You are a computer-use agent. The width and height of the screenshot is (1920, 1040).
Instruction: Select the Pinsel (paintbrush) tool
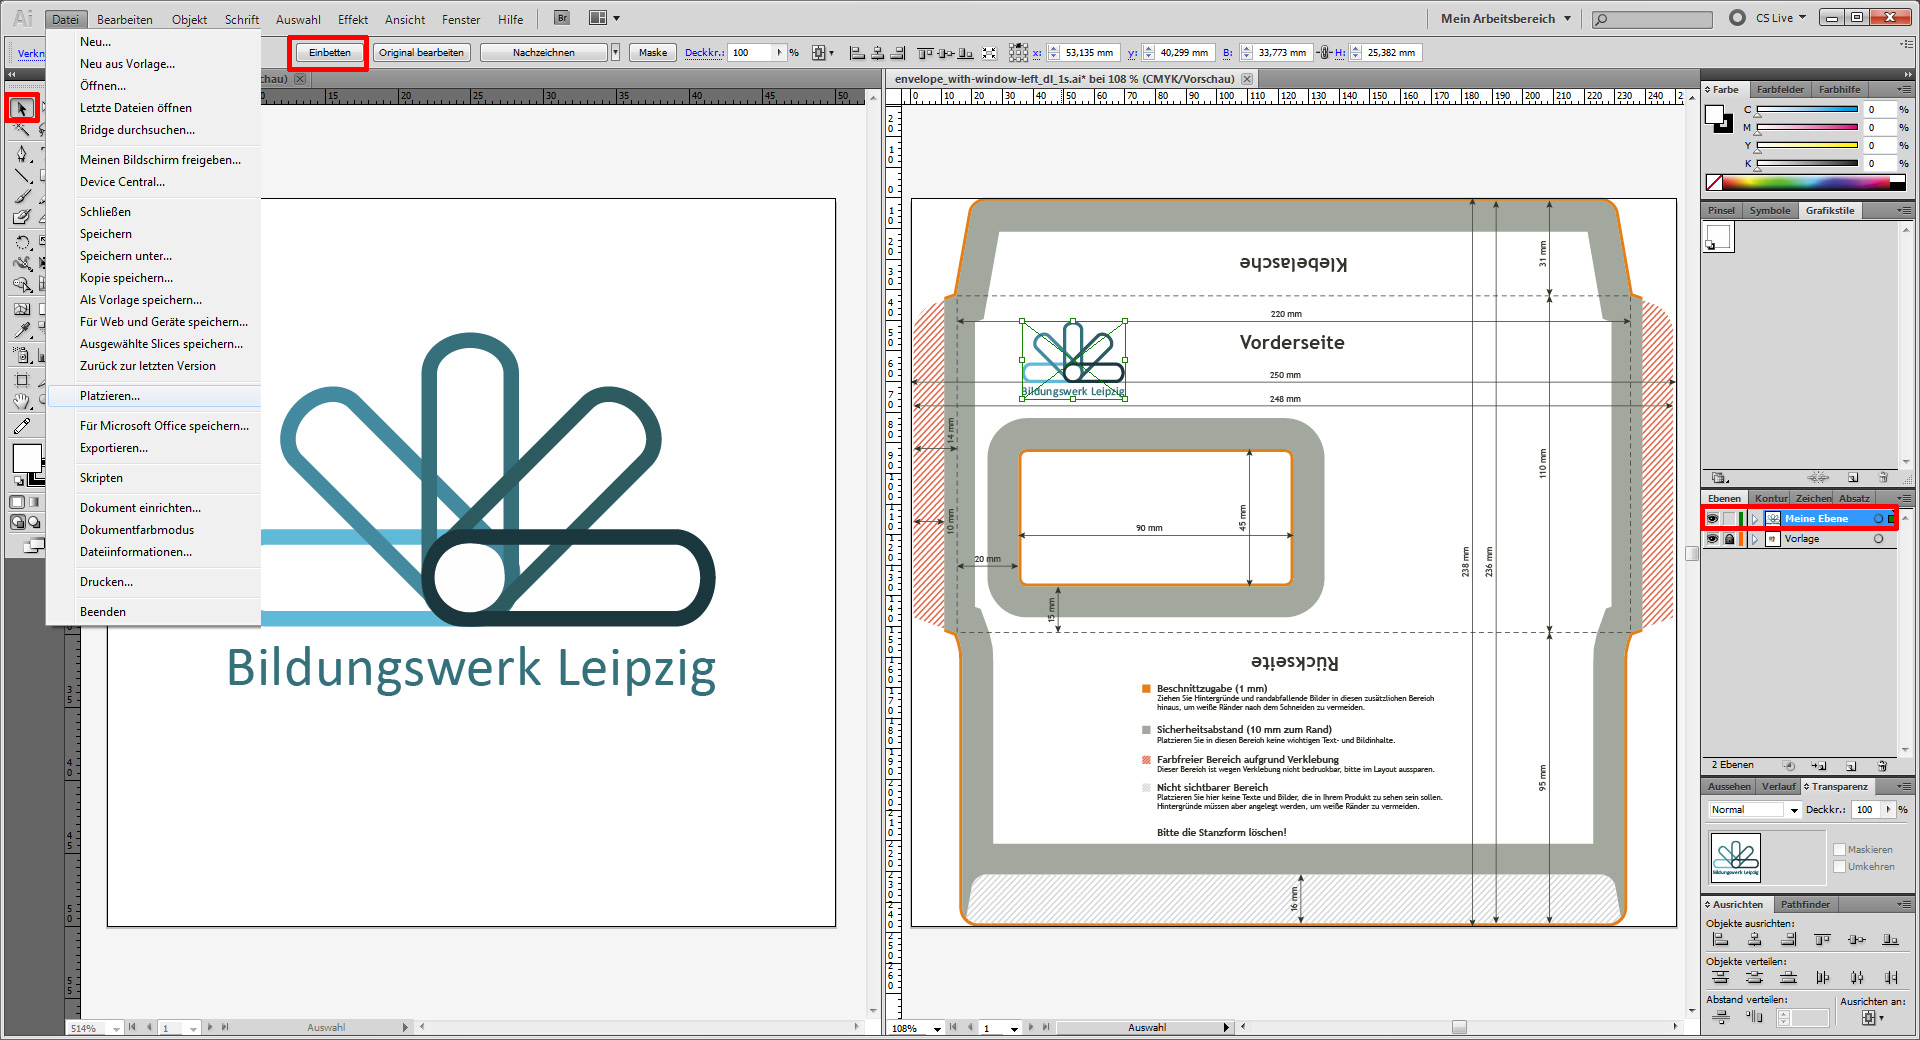[22, 196]
